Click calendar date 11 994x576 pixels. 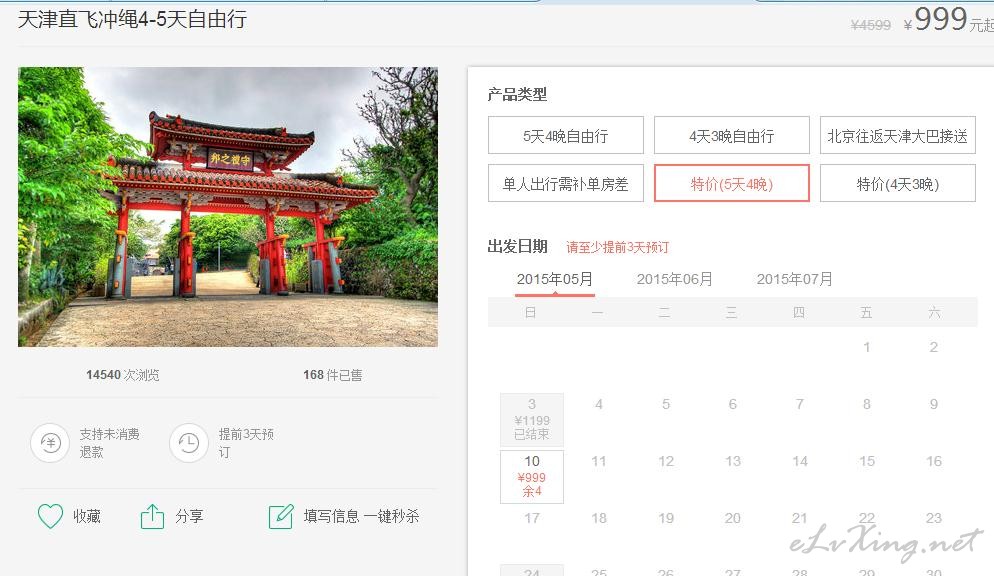pyautogui.click(x=598, y=461)
